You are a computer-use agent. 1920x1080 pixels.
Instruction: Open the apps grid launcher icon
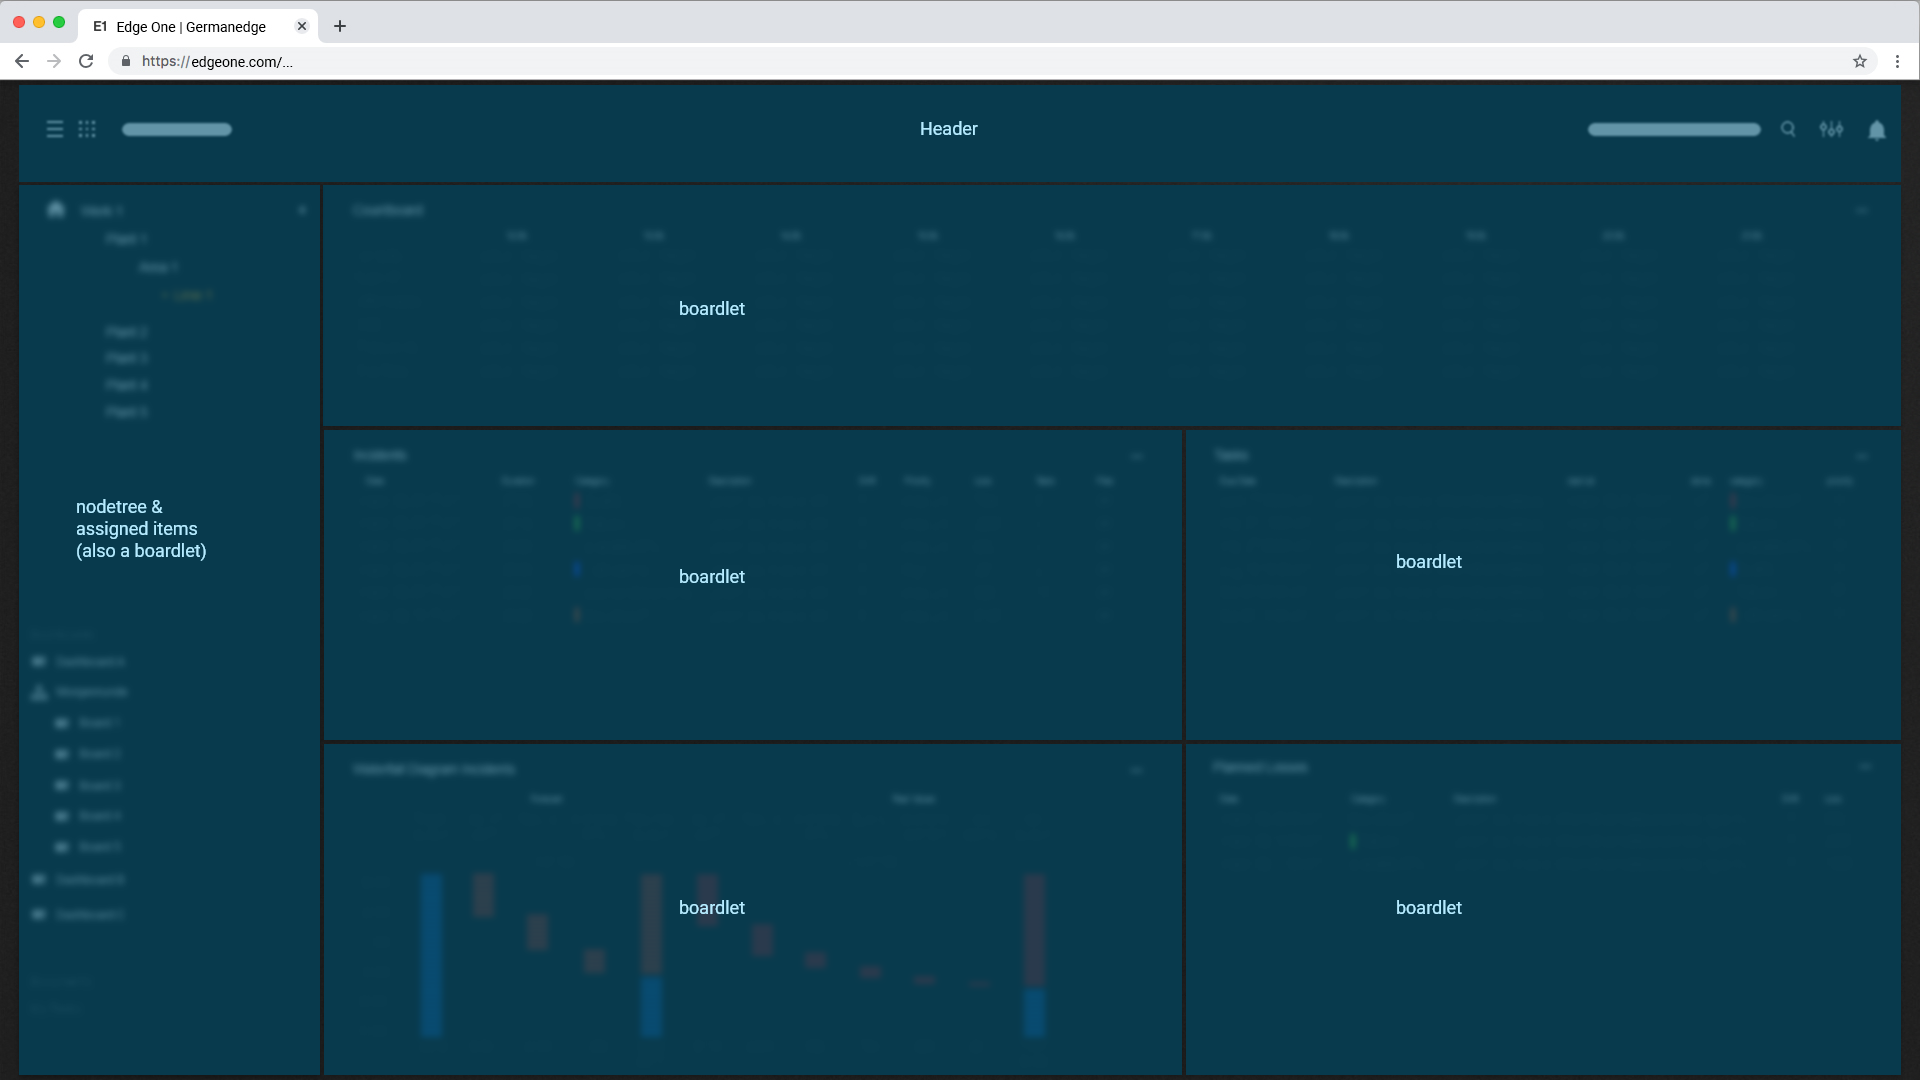click(87, 129)
